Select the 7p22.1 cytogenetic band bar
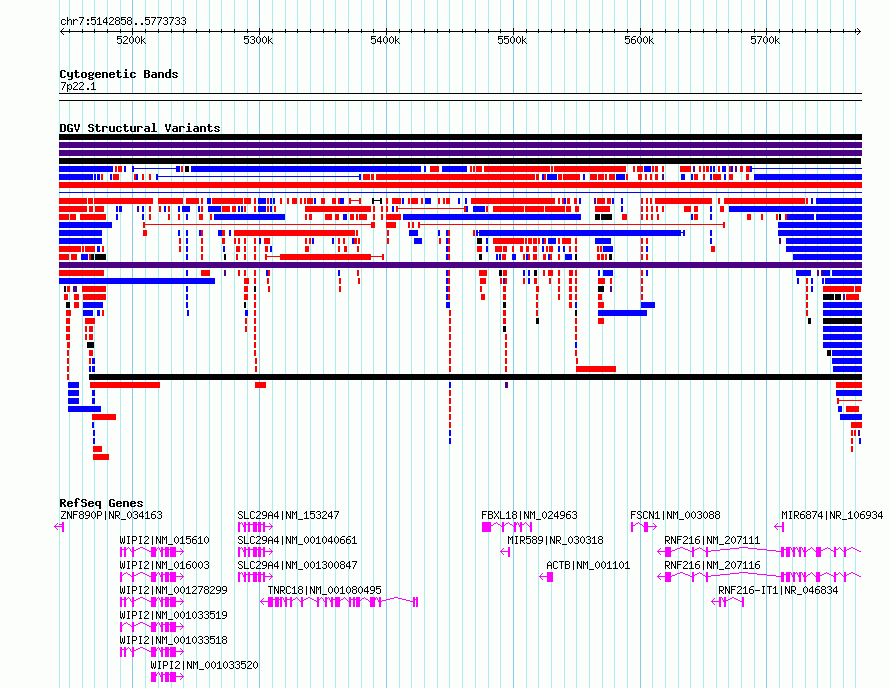This screenshot has width=890, height=688. [460, 97]
